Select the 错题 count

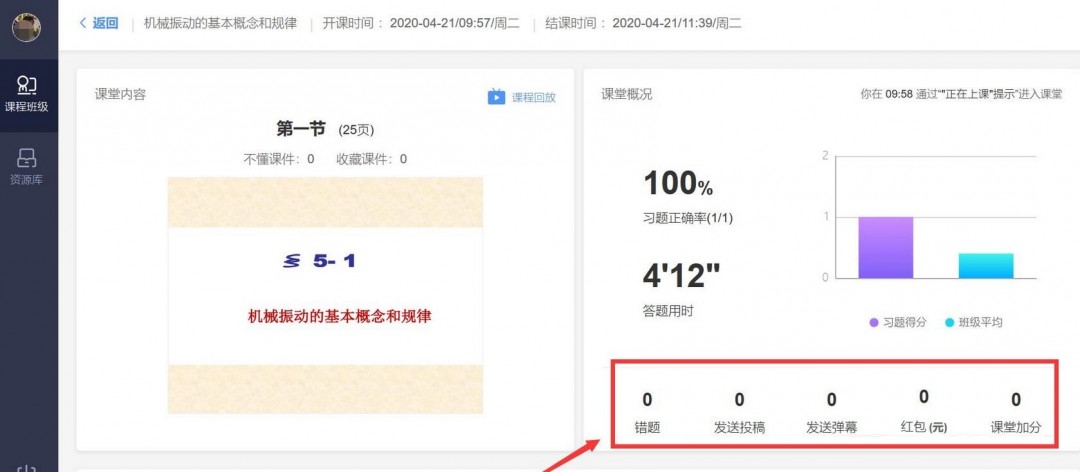[647, 399]
